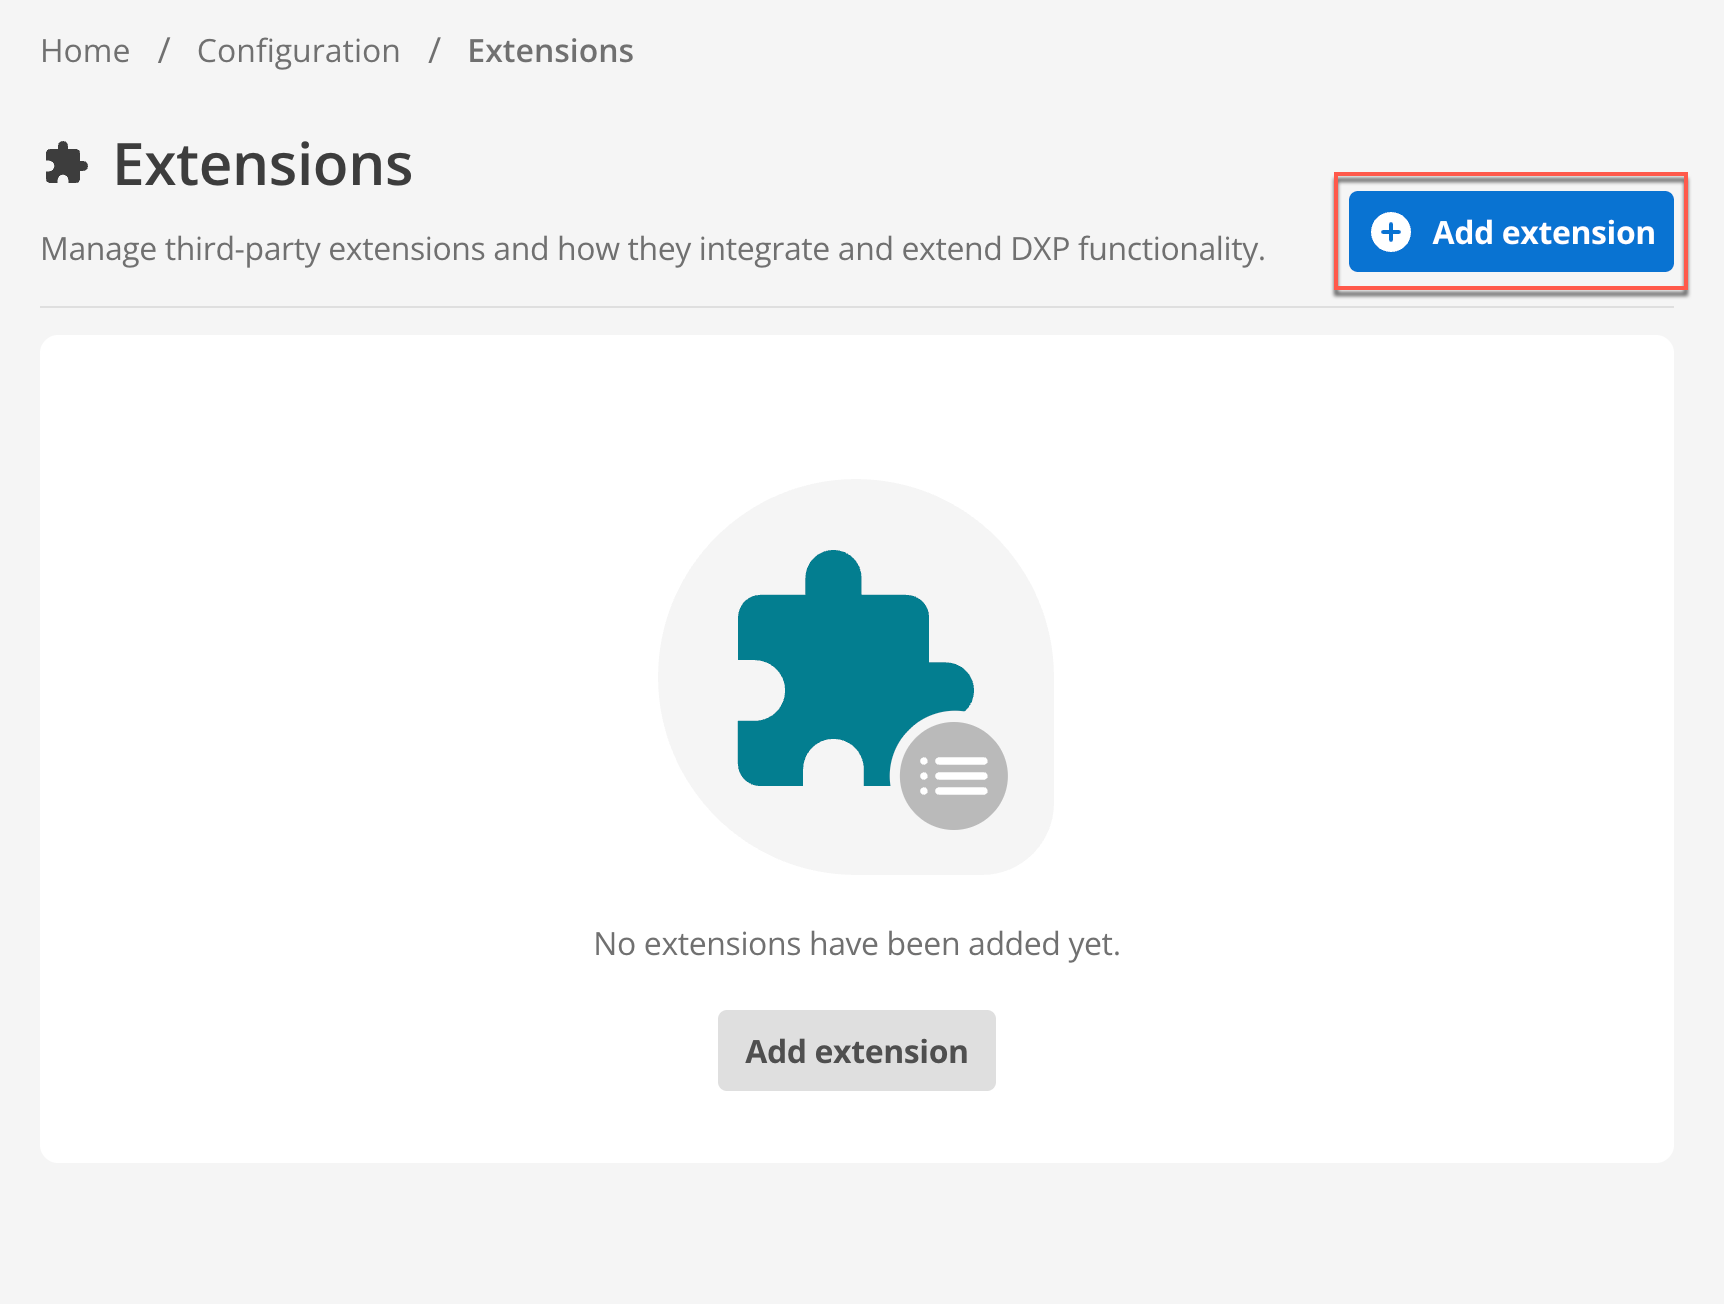Click the Extensions page title
1724x1304 pixels.
point(262,163)
